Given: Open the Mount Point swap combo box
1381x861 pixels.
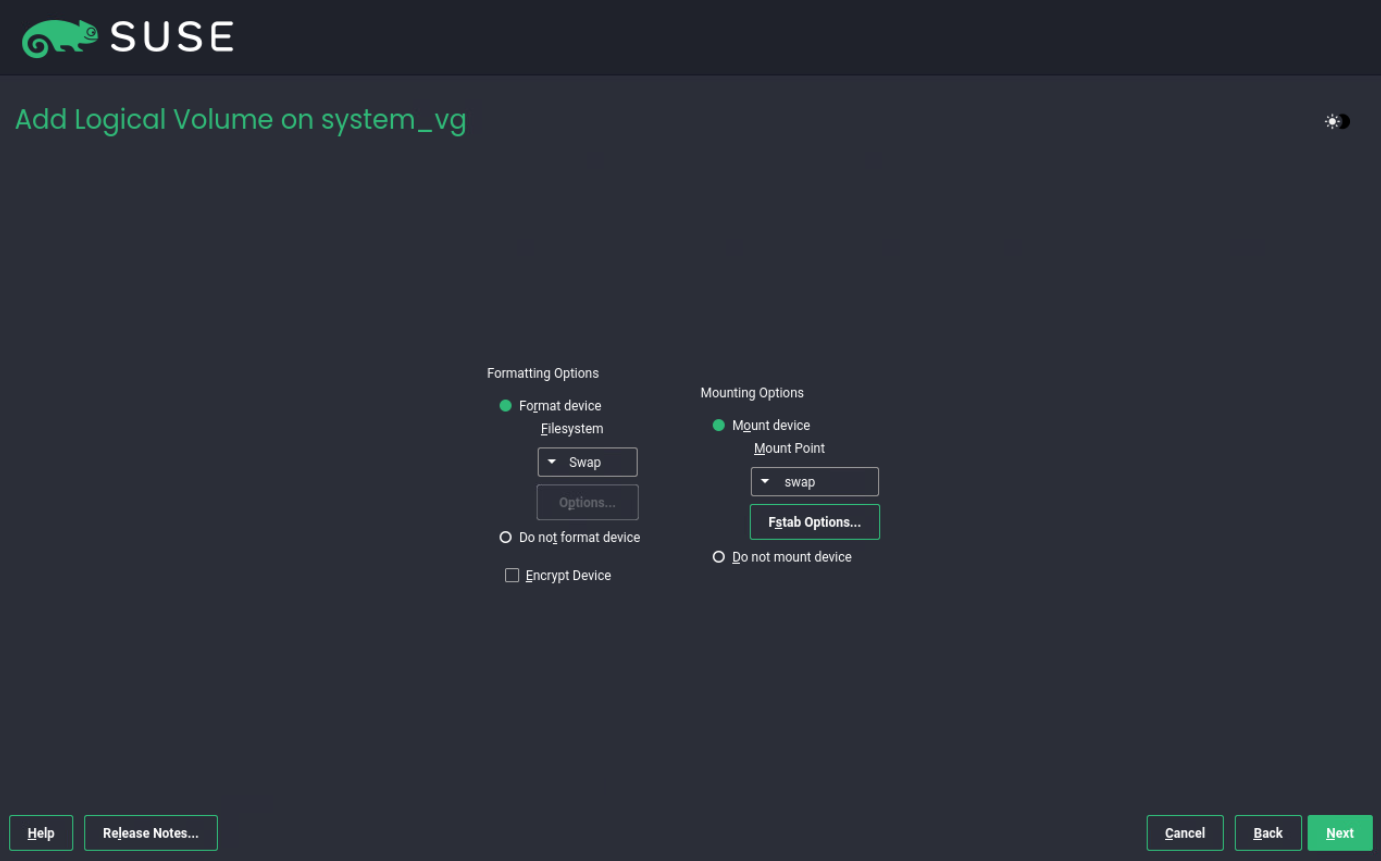Looking at the screenshot, I should 814,482.
